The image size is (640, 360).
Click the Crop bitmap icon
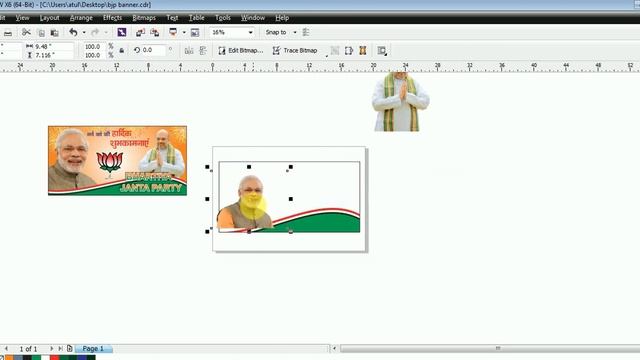(349, 51)
